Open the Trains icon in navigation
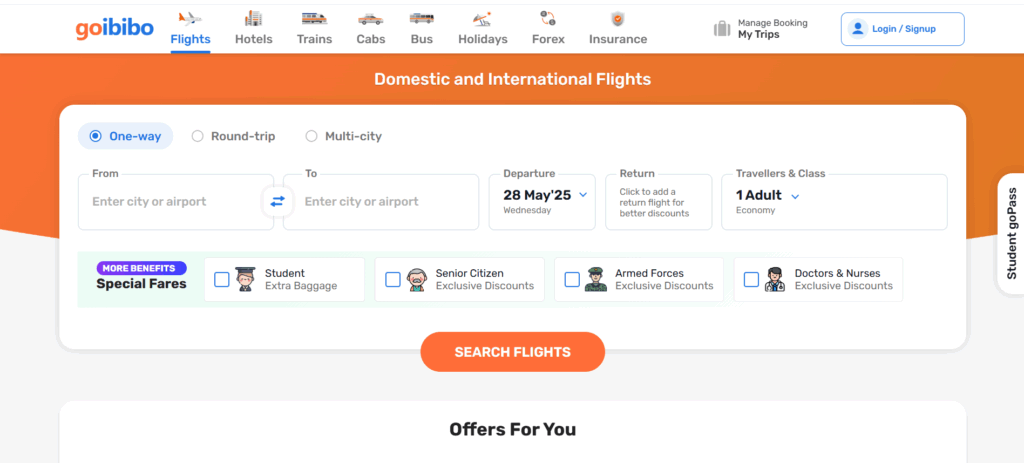This screenshot has height=463, width=1024. pyautogui.click(x=314, y=18)
